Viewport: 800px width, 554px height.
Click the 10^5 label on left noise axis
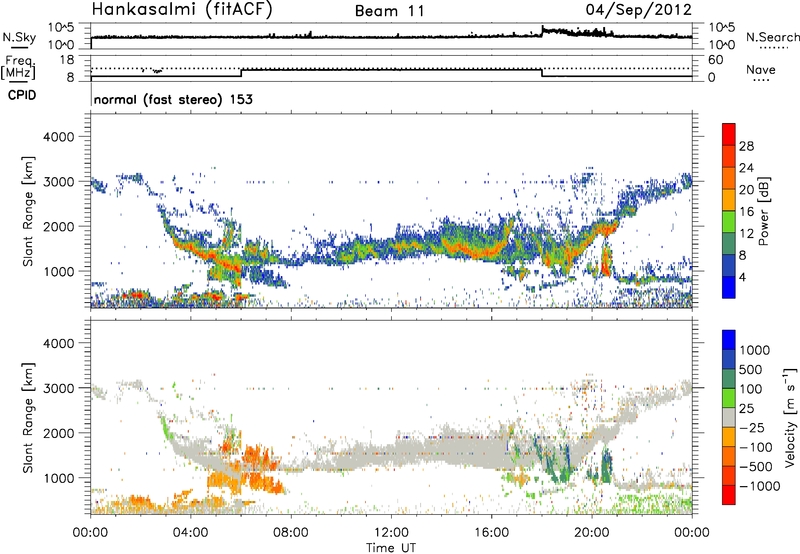click(61, 27)
